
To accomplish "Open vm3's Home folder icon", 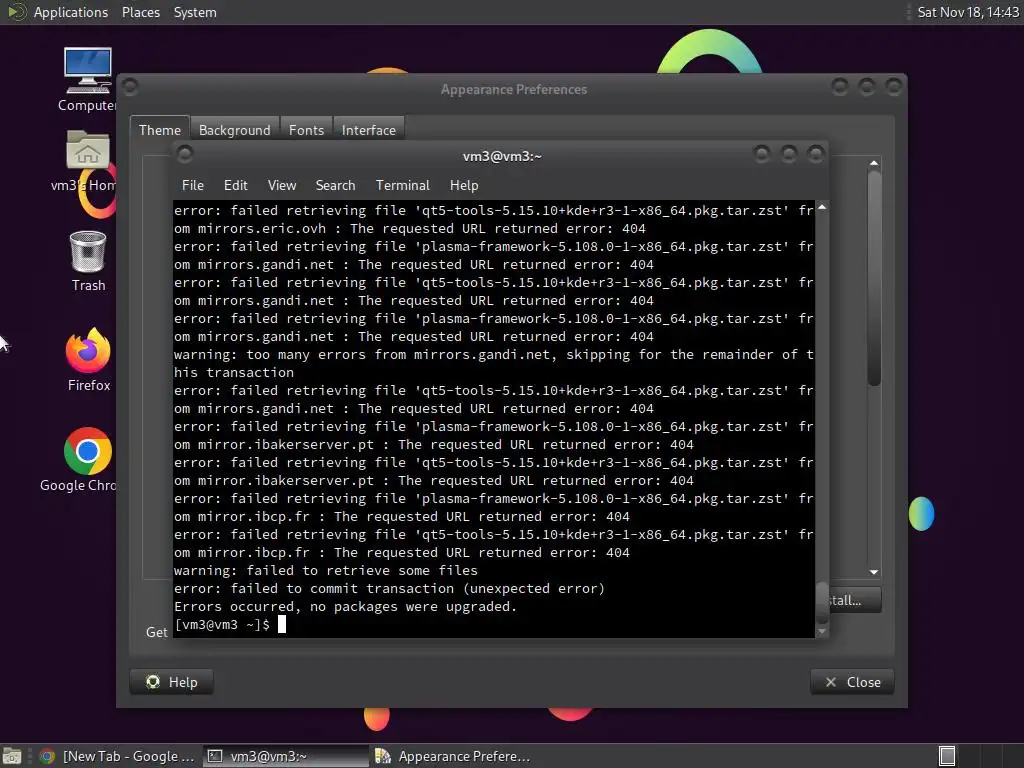I will click(x=88, y=151).
